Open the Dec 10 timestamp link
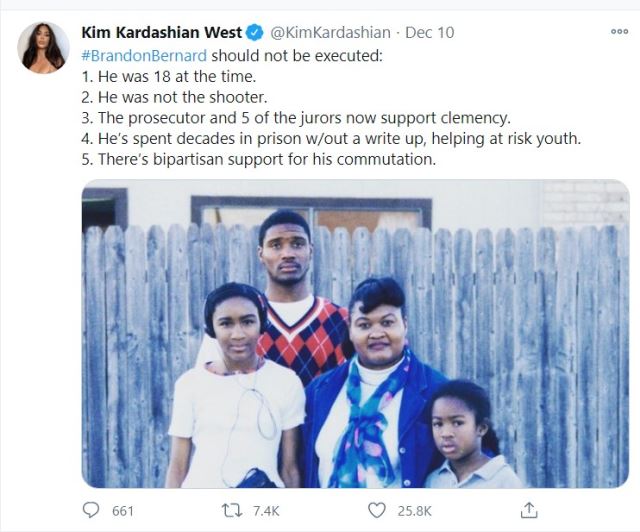The image size is (640, 532). click(x=429, y=33)
